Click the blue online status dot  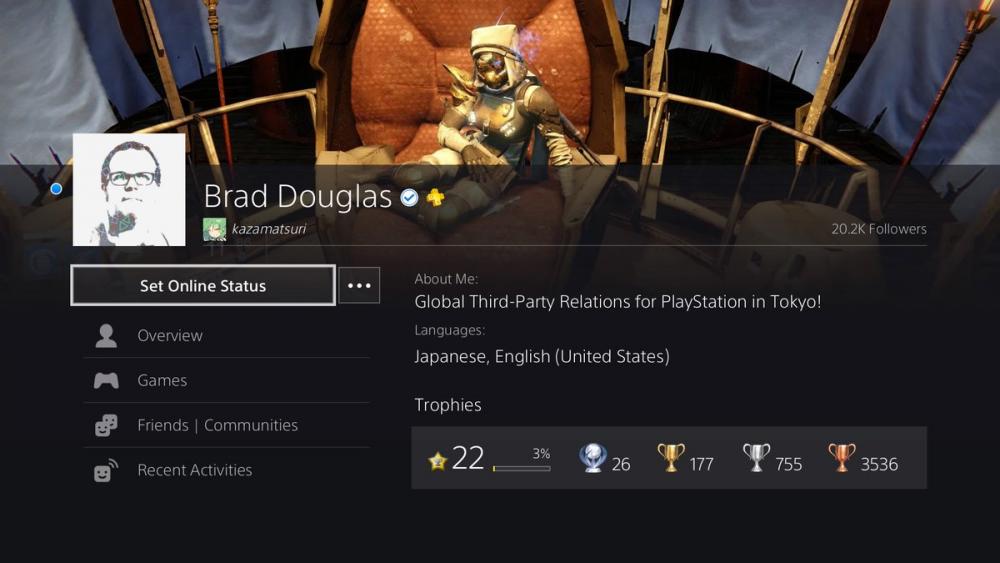point(56,189)
